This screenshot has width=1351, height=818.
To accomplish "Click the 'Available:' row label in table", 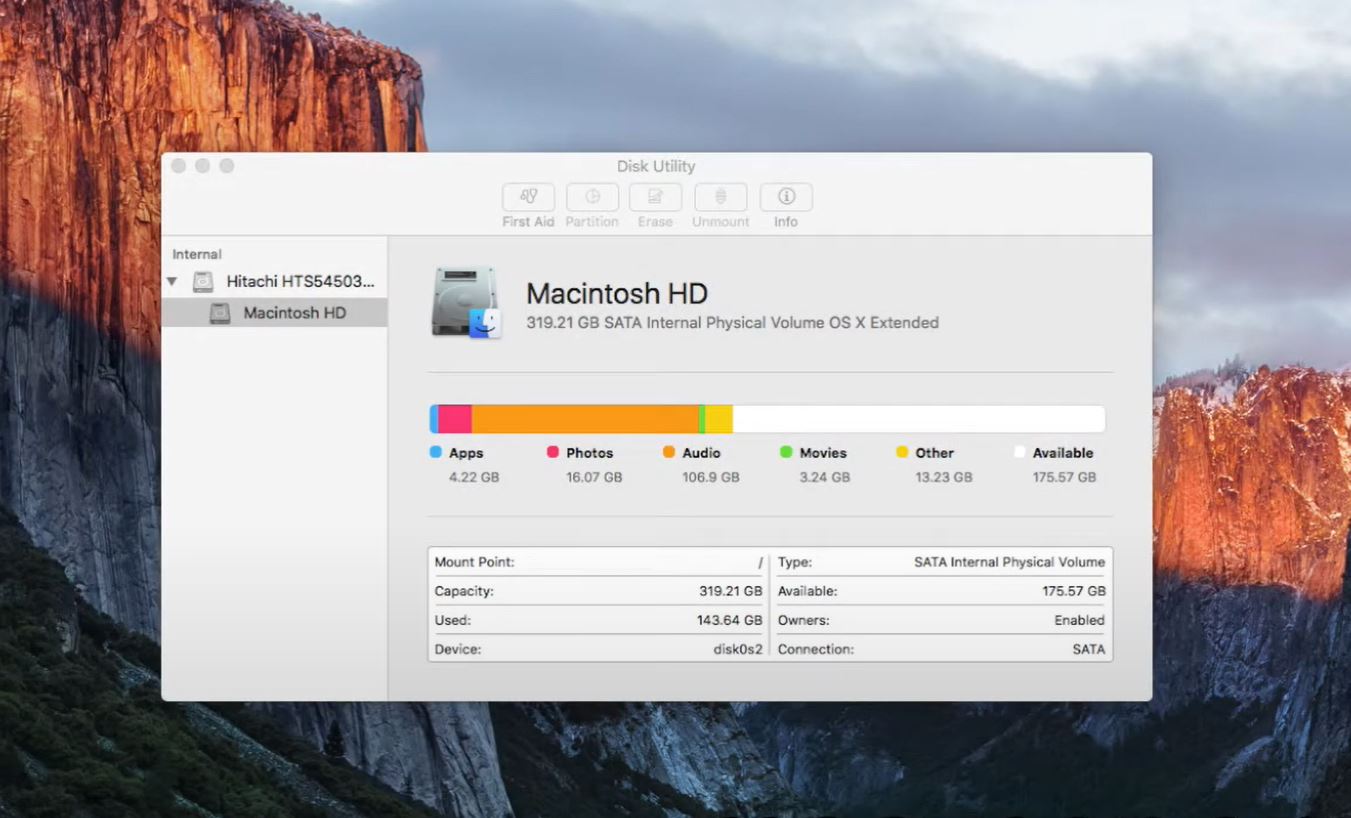I will click(x=808, y=591).
